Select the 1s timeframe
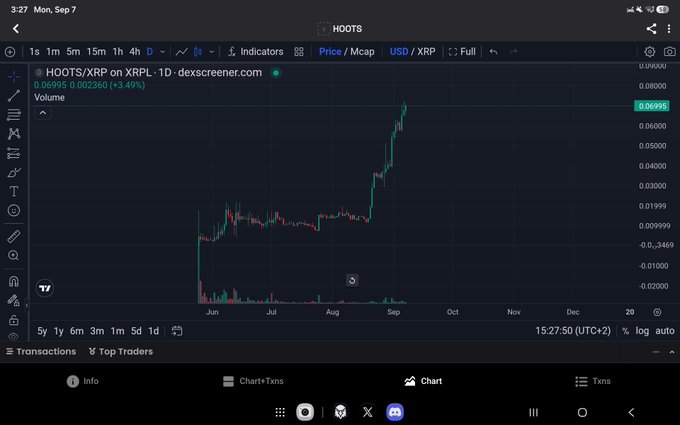Viewport: 680px width, 425px height. pos(34,52)
